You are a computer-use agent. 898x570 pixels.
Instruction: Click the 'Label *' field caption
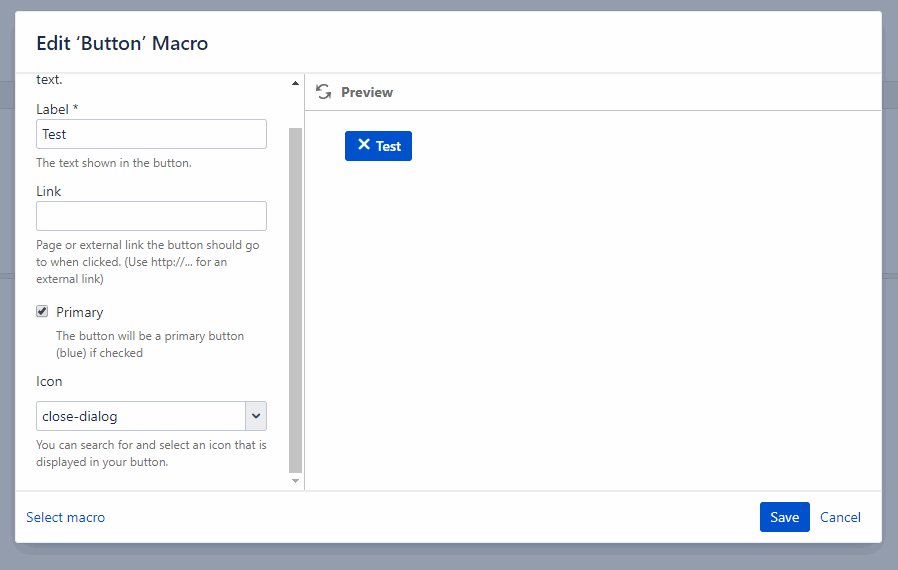[57, 109]
